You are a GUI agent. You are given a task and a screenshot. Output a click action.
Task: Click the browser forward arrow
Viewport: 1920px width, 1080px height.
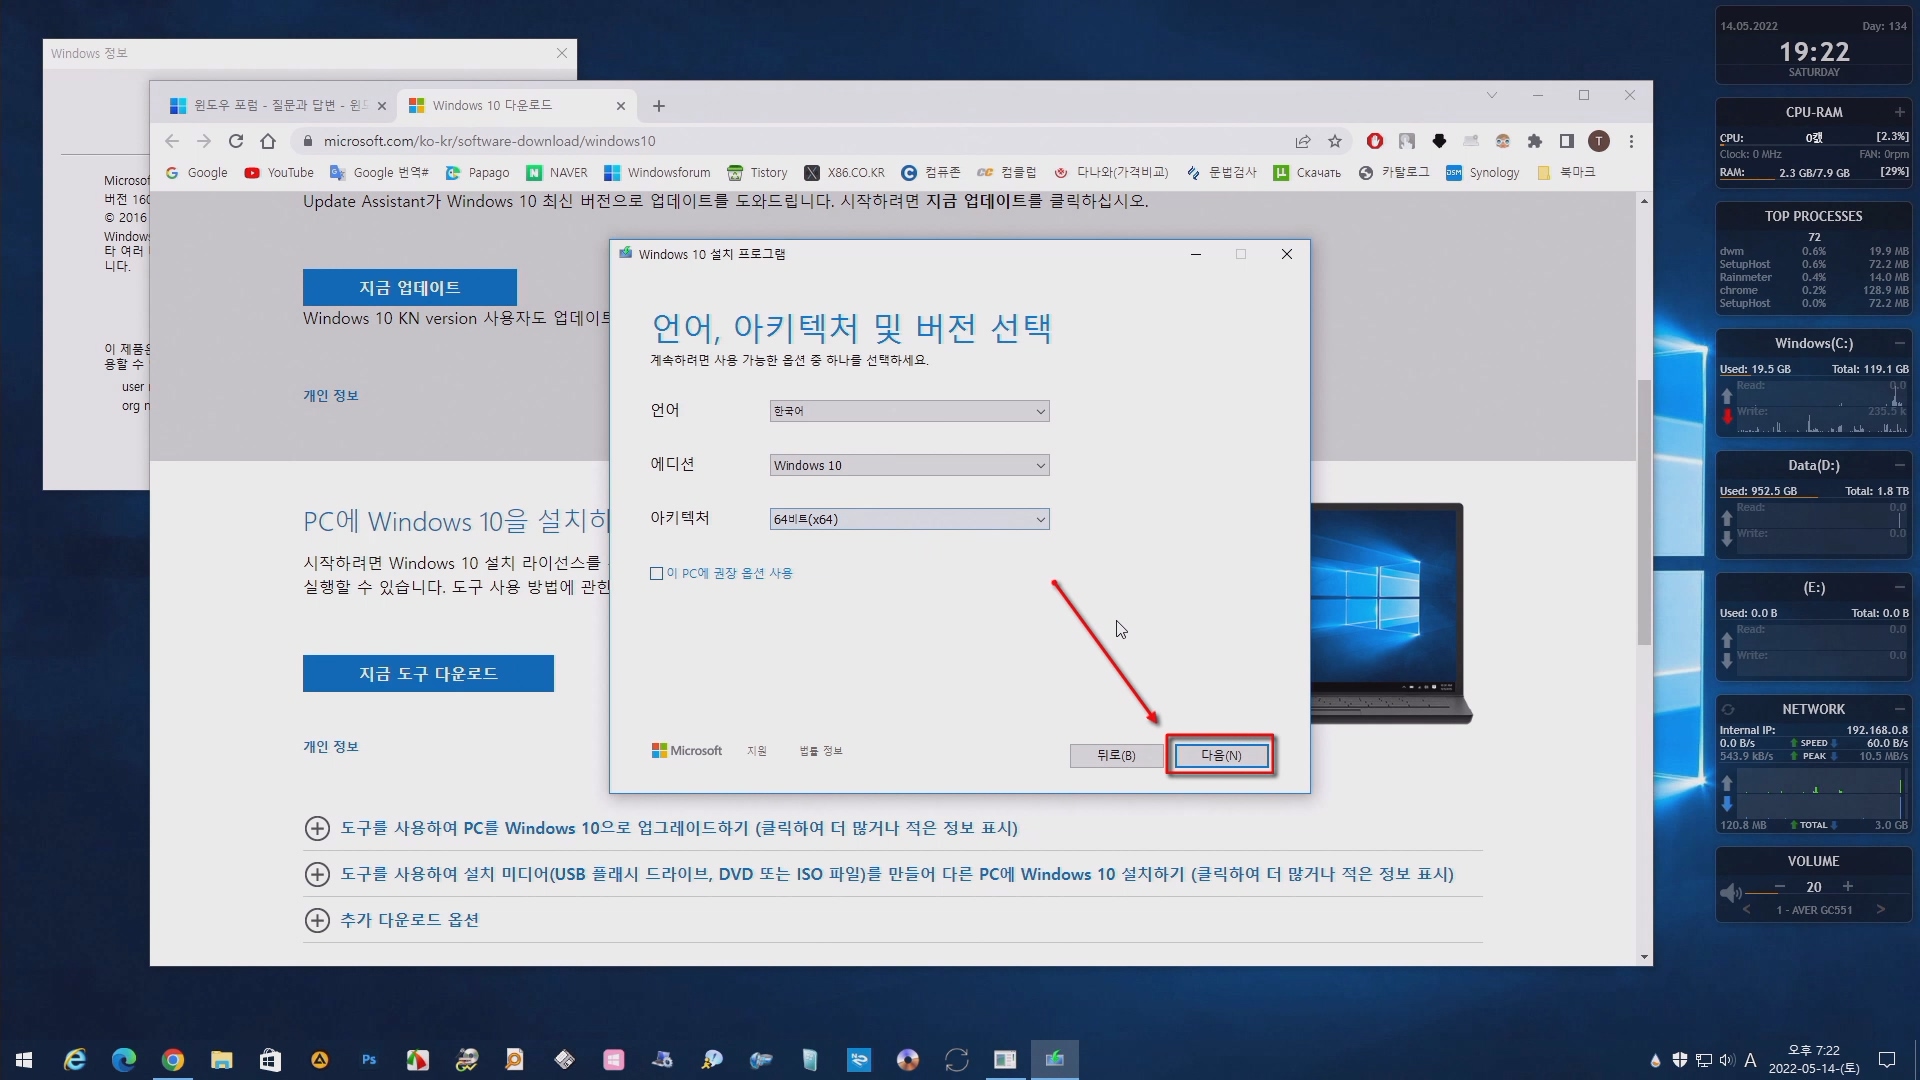204,141
